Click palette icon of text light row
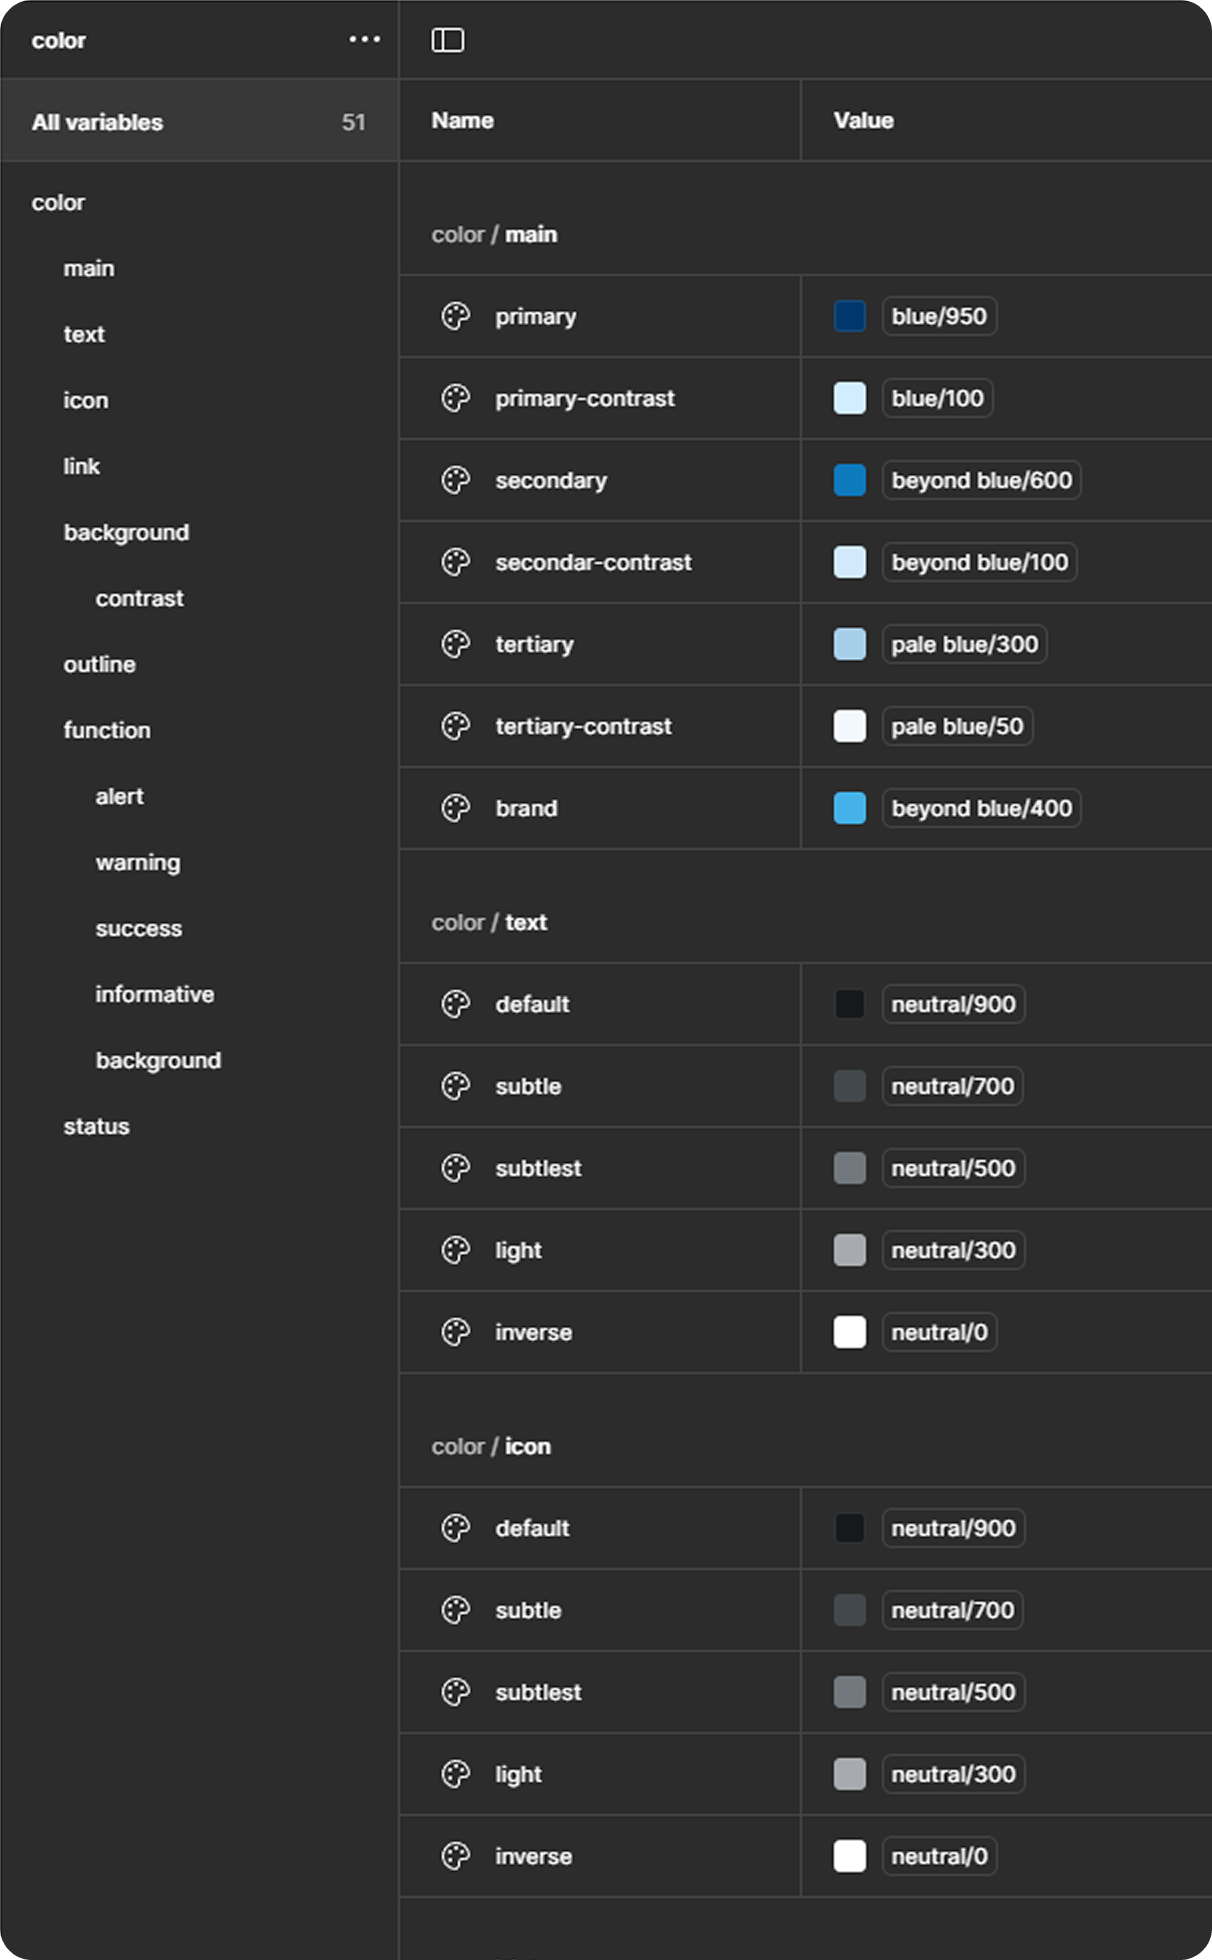 456,1250
